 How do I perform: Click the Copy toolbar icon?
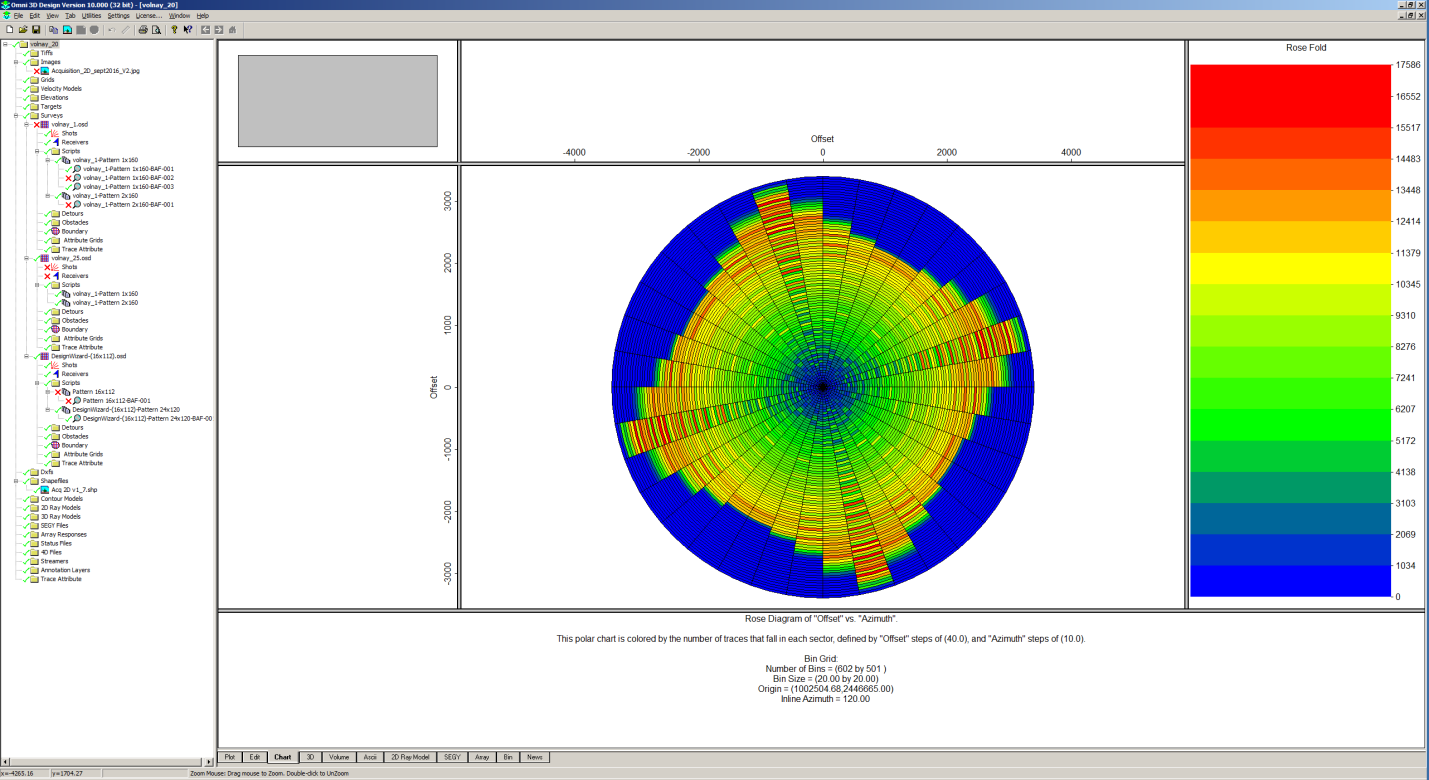(53, 30)
